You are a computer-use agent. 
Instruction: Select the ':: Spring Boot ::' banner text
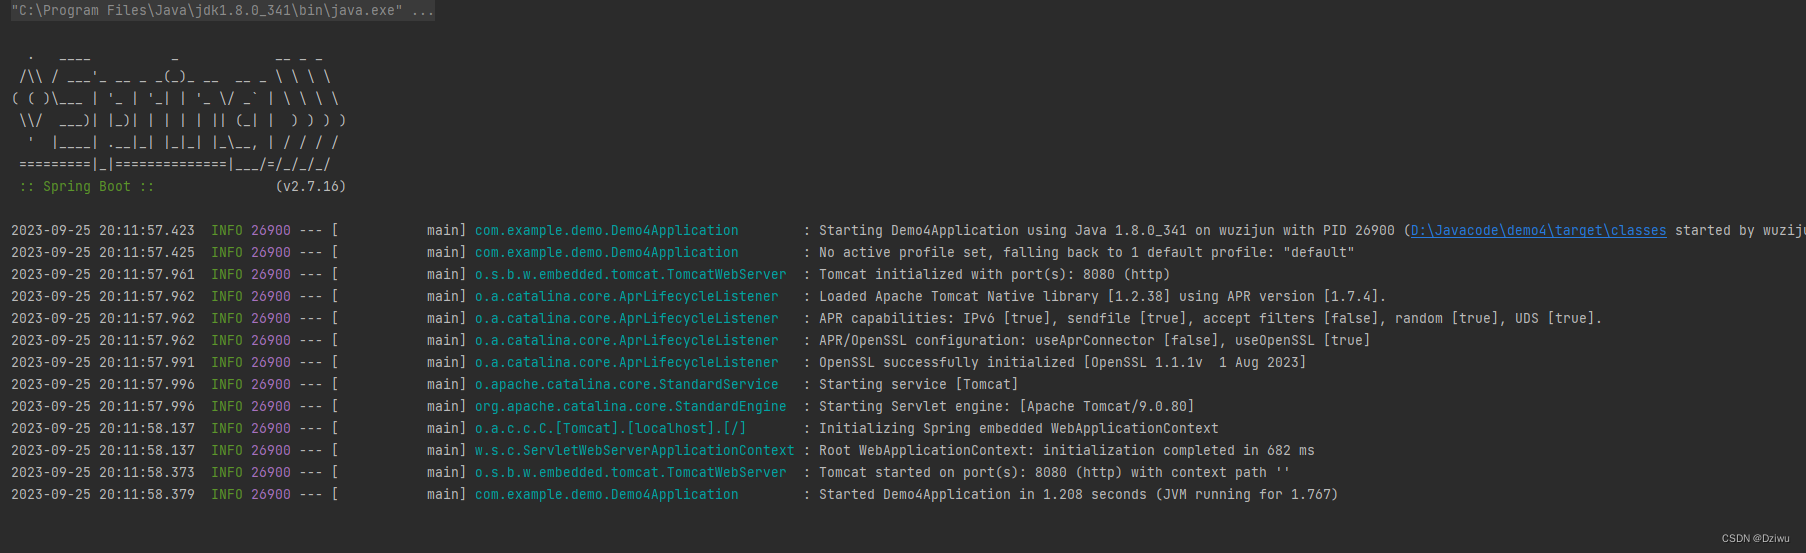(x=87, y=187)
